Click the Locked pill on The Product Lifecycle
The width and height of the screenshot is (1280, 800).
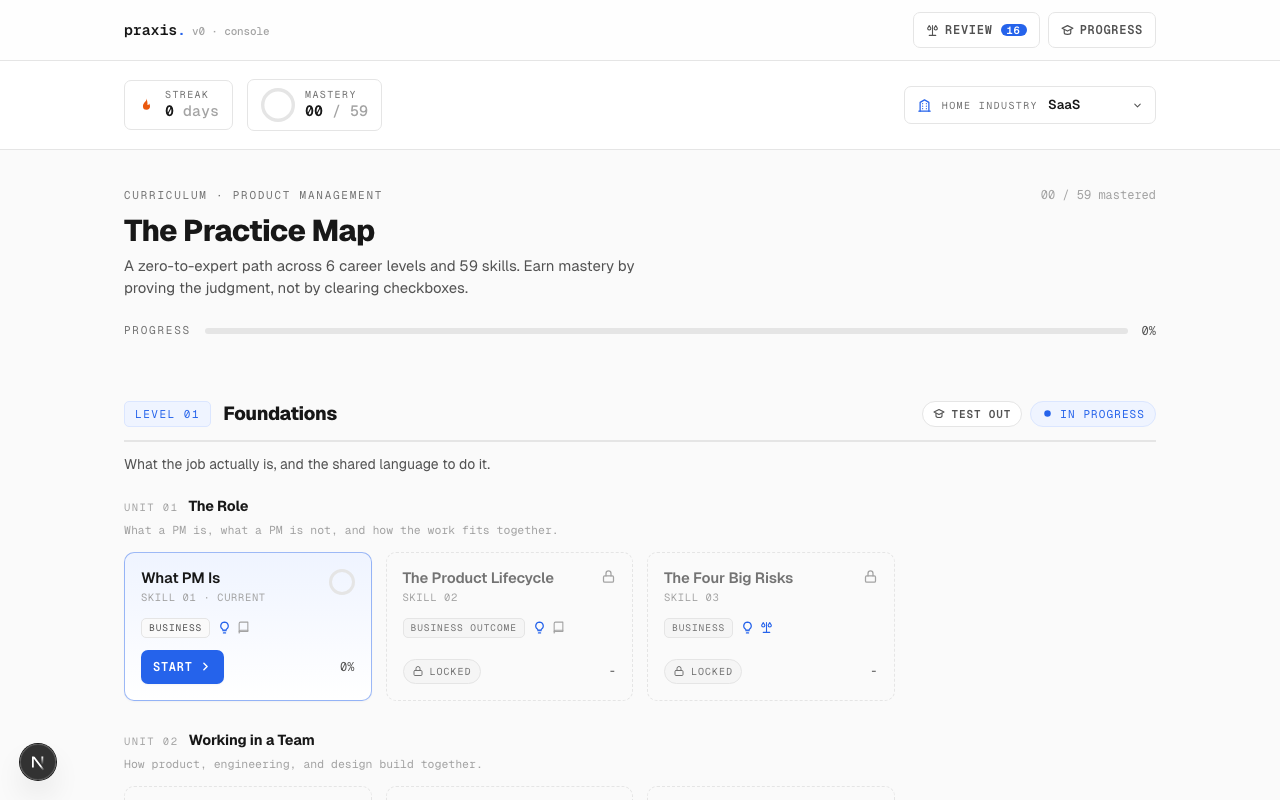pyautogui.click(x=442, y=672)
